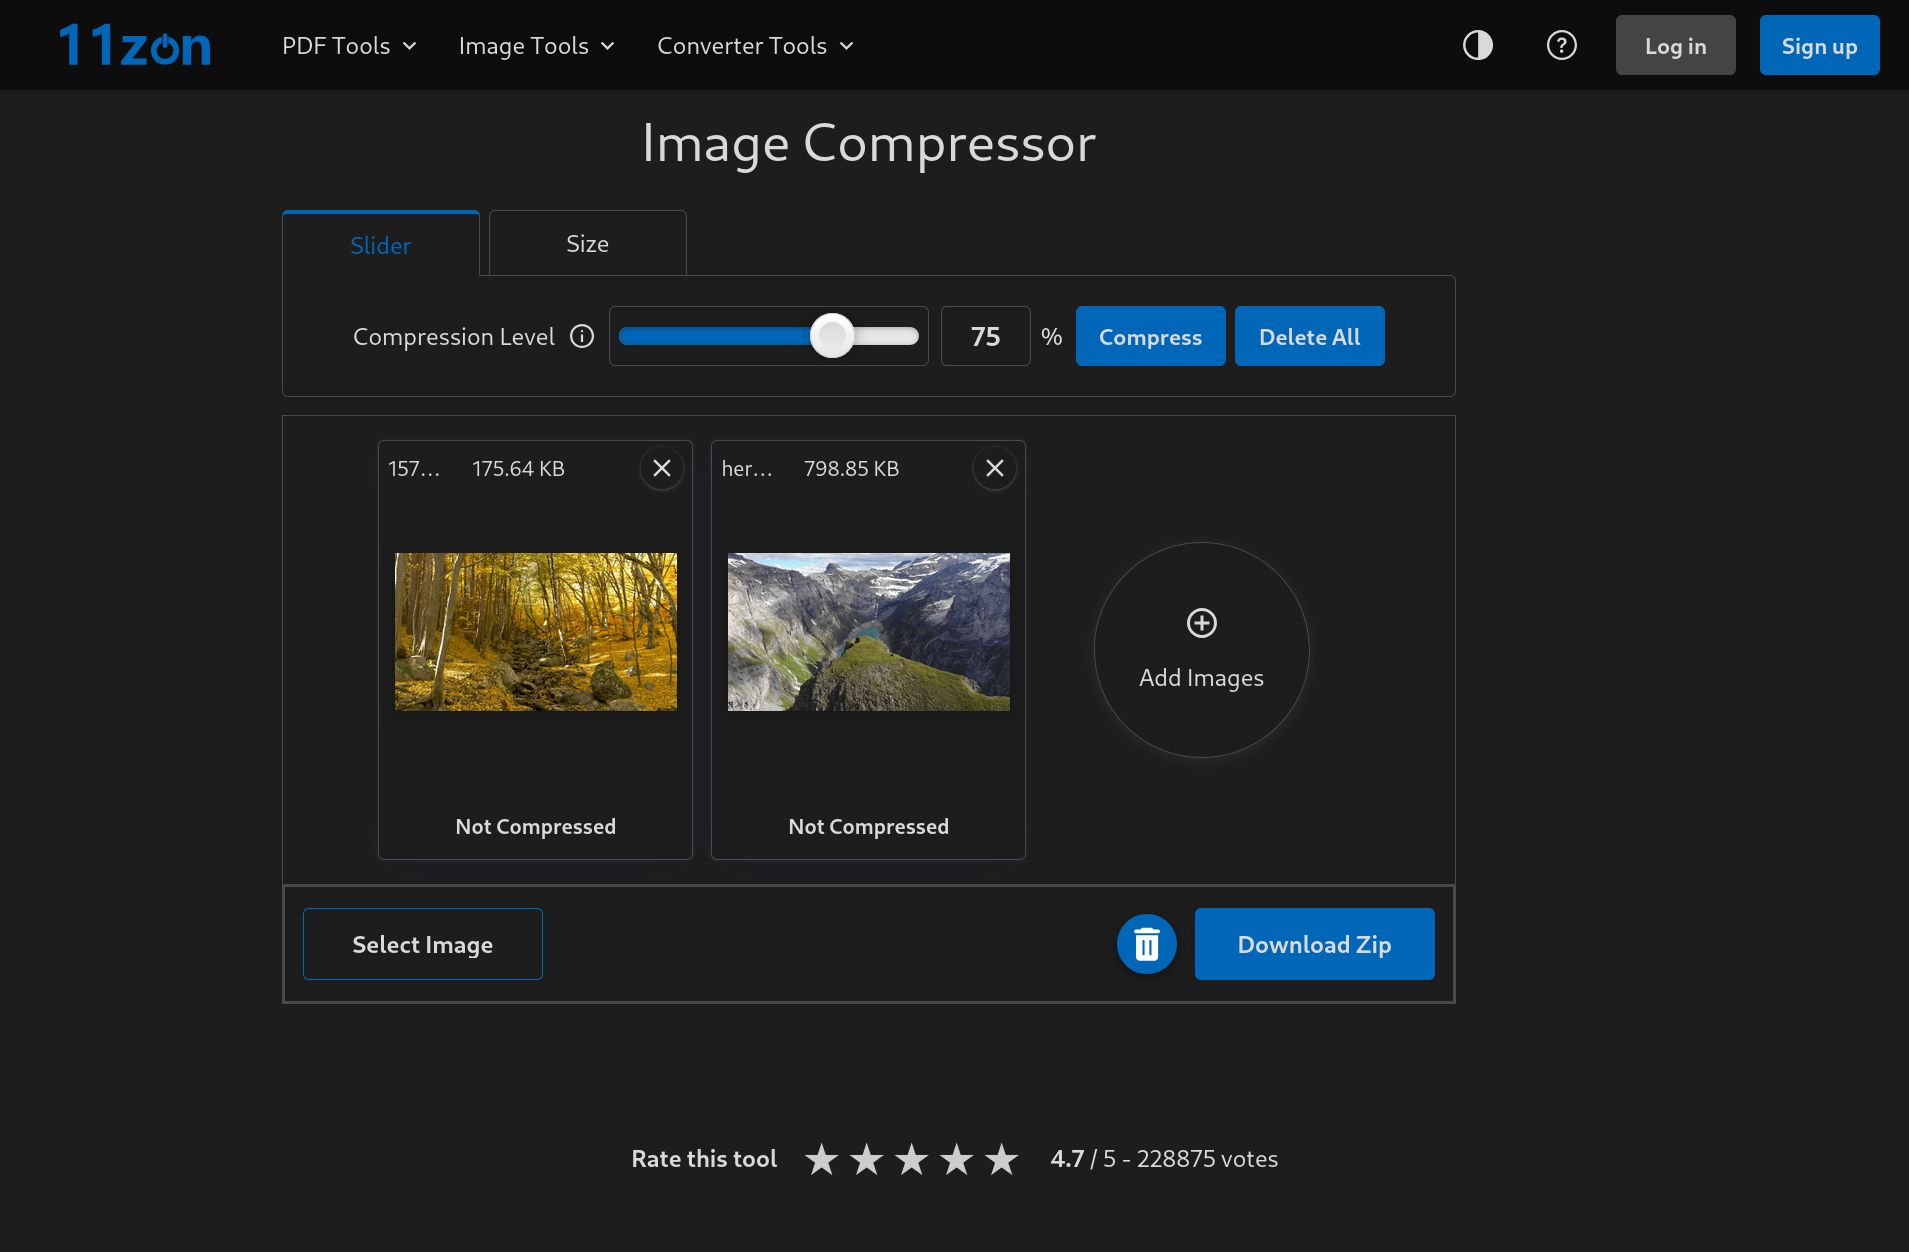Click the Download Zip button
This screenshot has height=1252, width=1909.
(1314, 944)
